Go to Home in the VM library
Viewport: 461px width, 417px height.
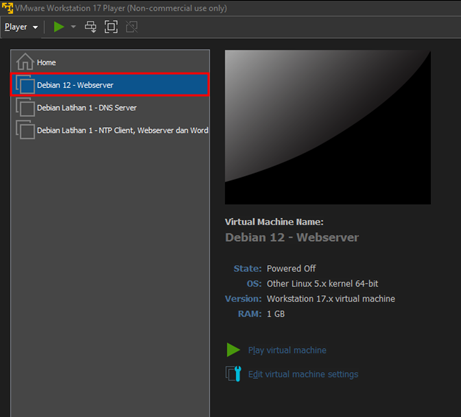click(x=110, y=62)
